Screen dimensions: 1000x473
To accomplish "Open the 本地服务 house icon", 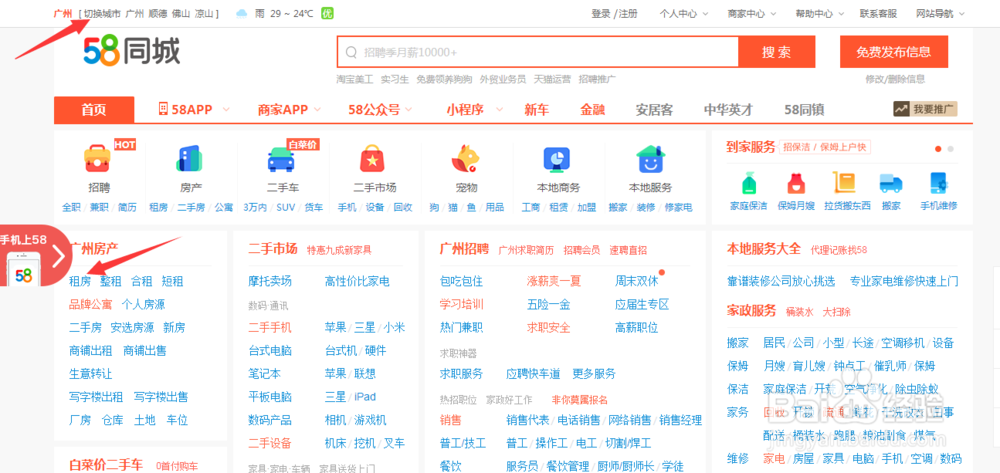I will tap(650, 159).
